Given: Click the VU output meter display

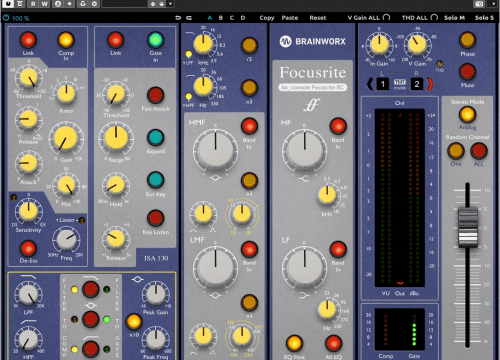Looking at the screenshot, I should coord(400,197).
